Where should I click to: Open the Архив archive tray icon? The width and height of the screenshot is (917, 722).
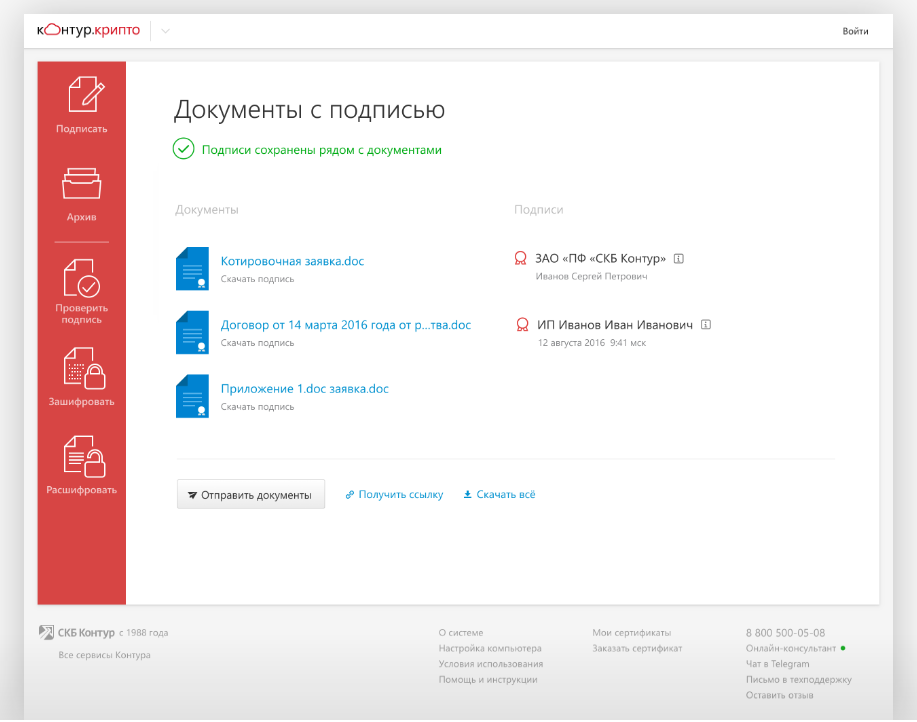click(x=82, y=183)
